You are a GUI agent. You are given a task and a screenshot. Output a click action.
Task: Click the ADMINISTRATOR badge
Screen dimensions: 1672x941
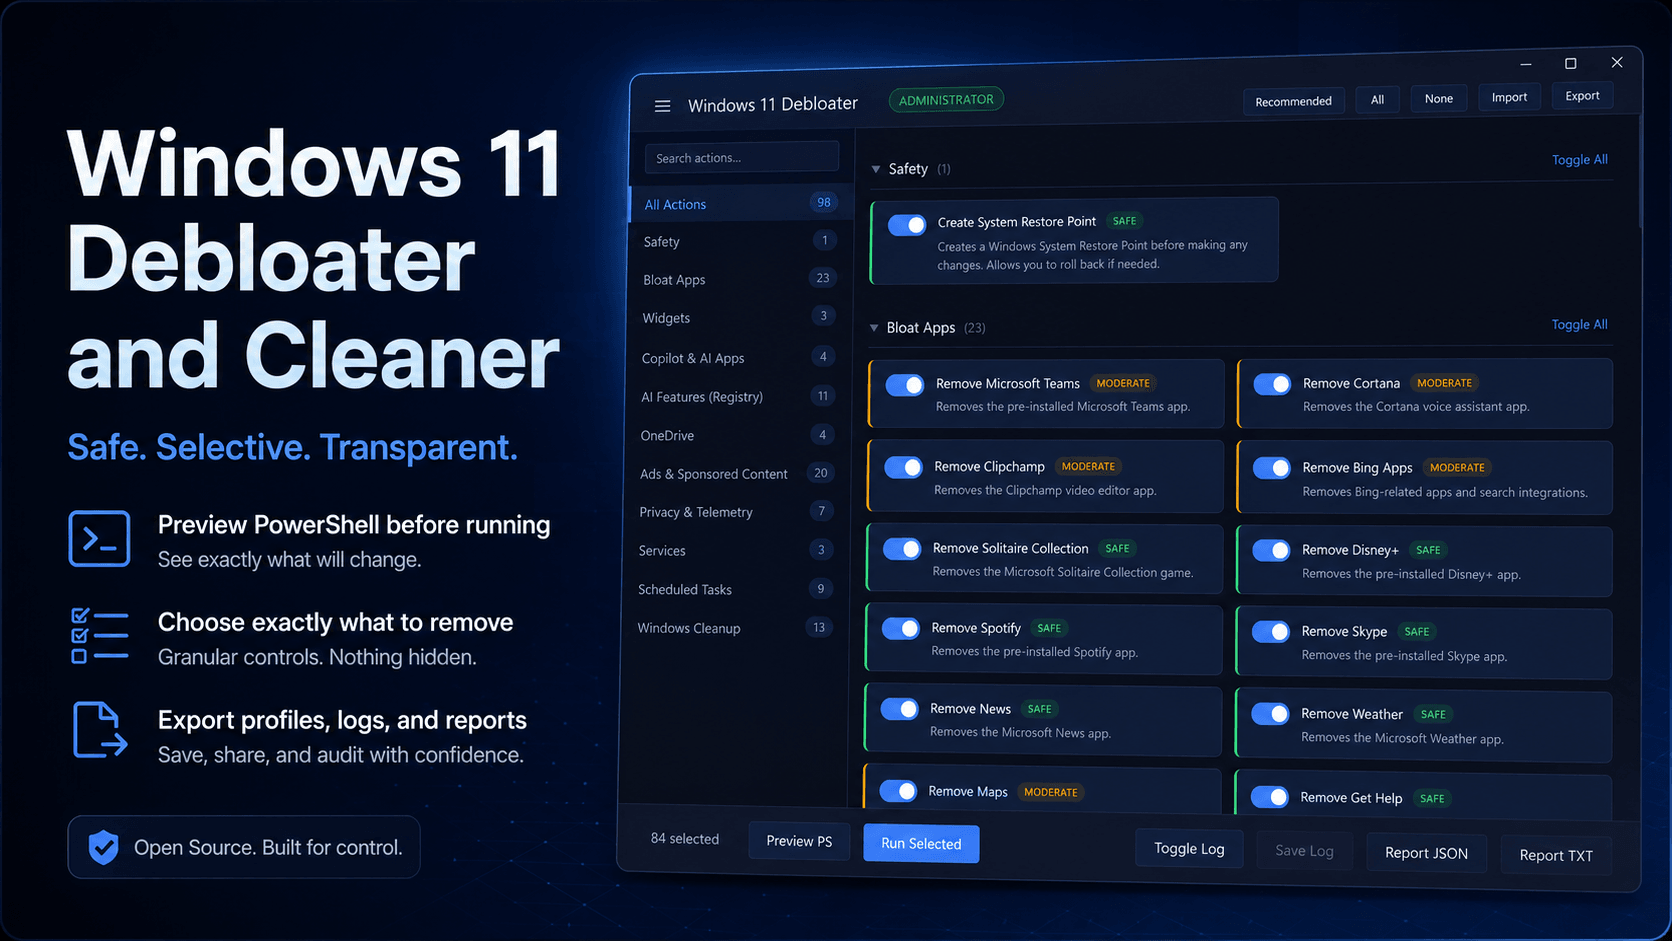point(946,100)
